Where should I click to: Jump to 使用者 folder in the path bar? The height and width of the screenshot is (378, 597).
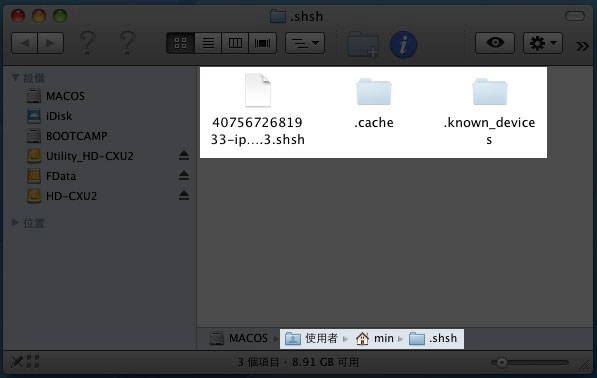[312, 338]
